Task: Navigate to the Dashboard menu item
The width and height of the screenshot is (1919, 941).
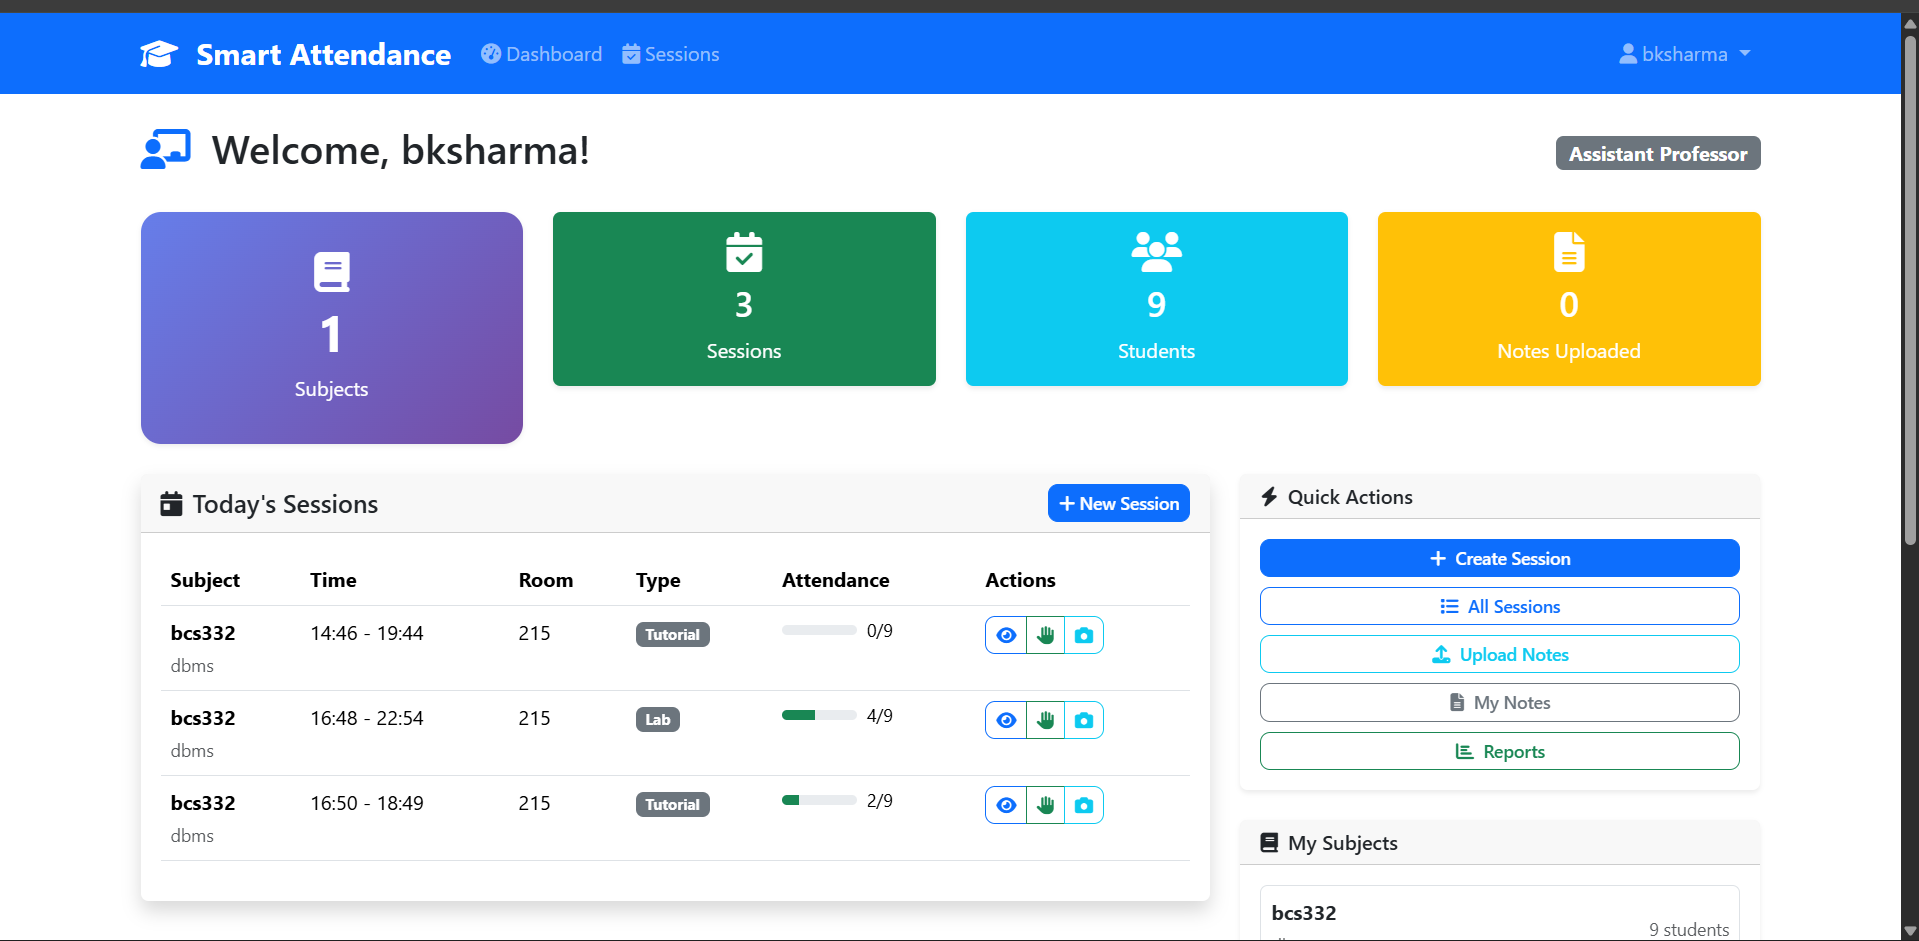Action: point(541,53)
